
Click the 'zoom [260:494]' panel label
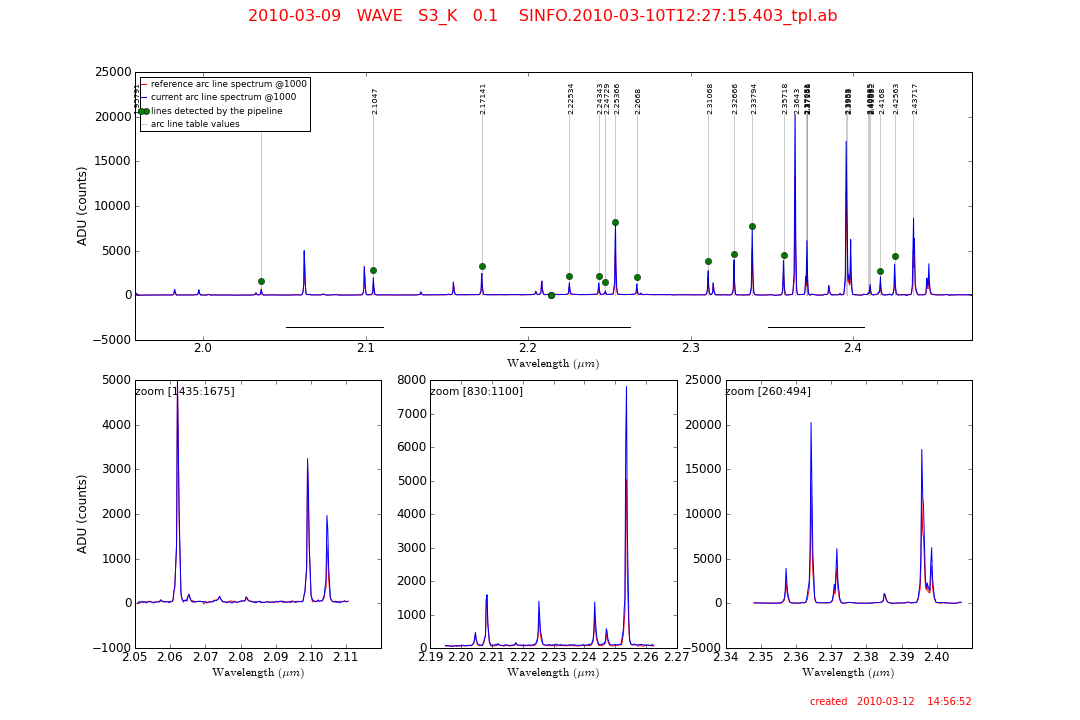tap(768, 391)
